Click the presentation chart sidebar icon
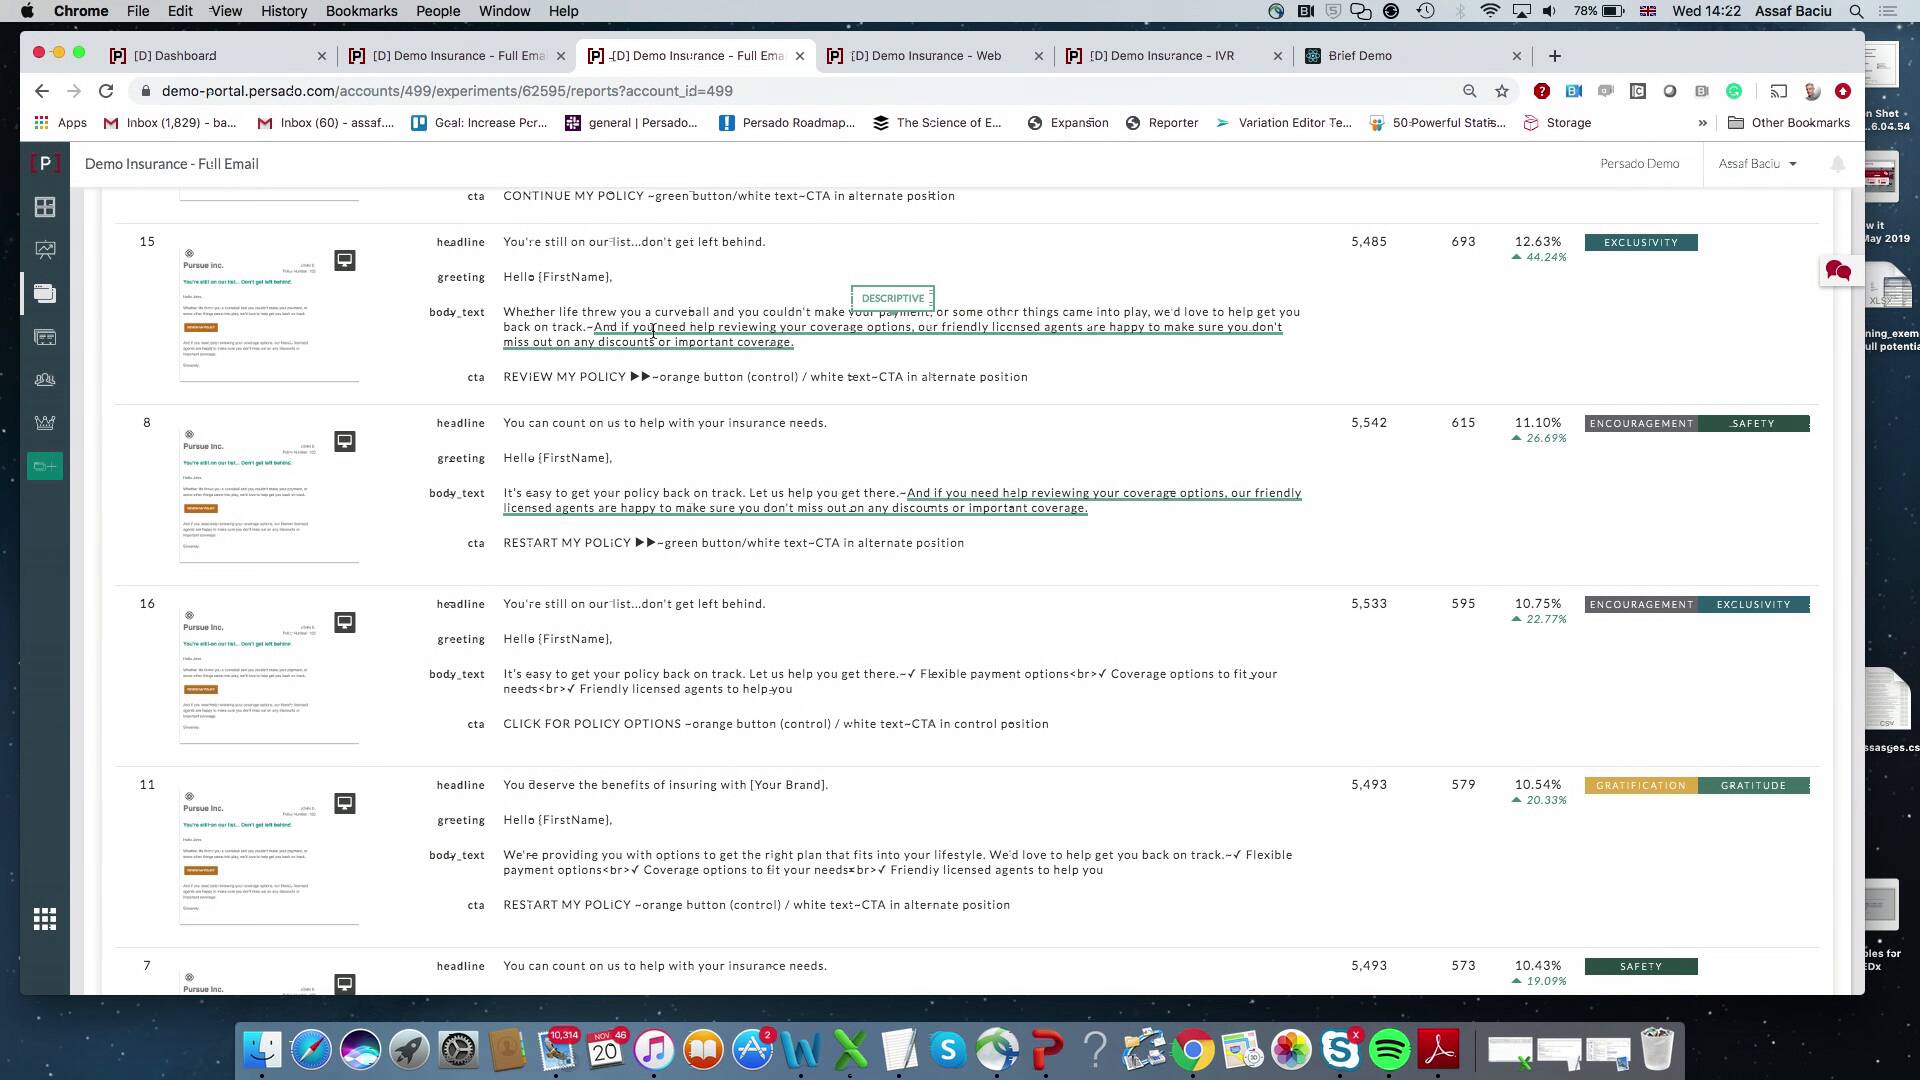Viewport: 1920px width, 1080px height. [x=45, y=250]
